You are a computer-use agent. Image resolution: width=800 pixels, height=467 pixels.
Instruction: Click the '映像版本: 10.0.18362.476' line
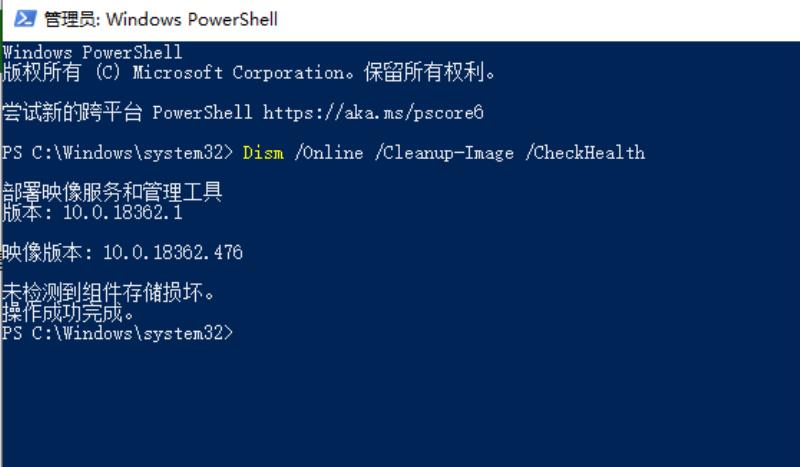coord(122,252)
